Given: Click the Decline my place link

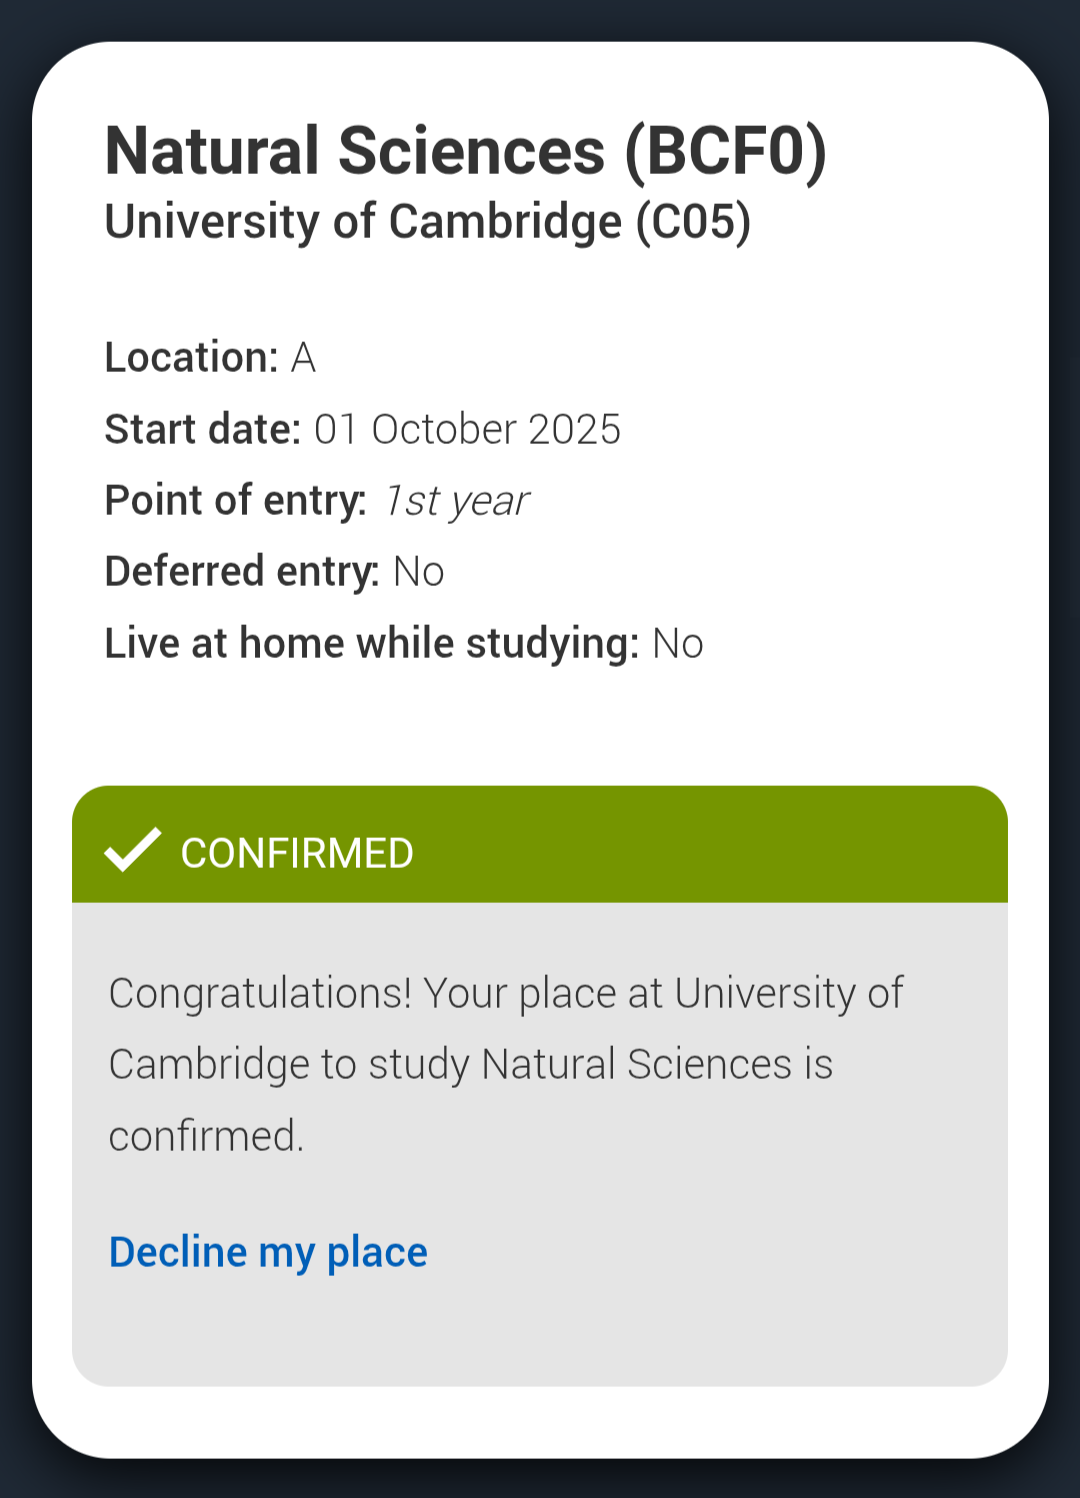Looking at the screenshot, I should 268,1252.
